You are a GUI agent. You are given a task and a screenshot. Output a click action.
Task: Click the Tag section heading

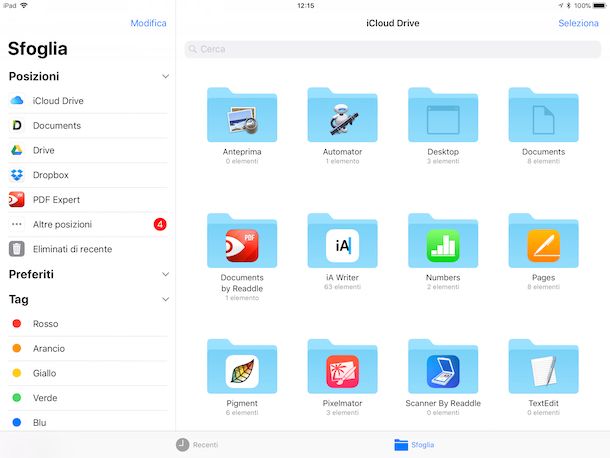[19, 300]
